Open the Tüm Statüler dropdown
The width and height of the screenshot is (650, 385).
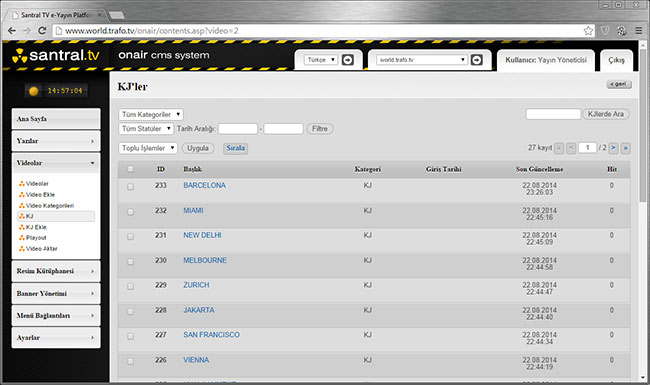(x=146, y=129)
